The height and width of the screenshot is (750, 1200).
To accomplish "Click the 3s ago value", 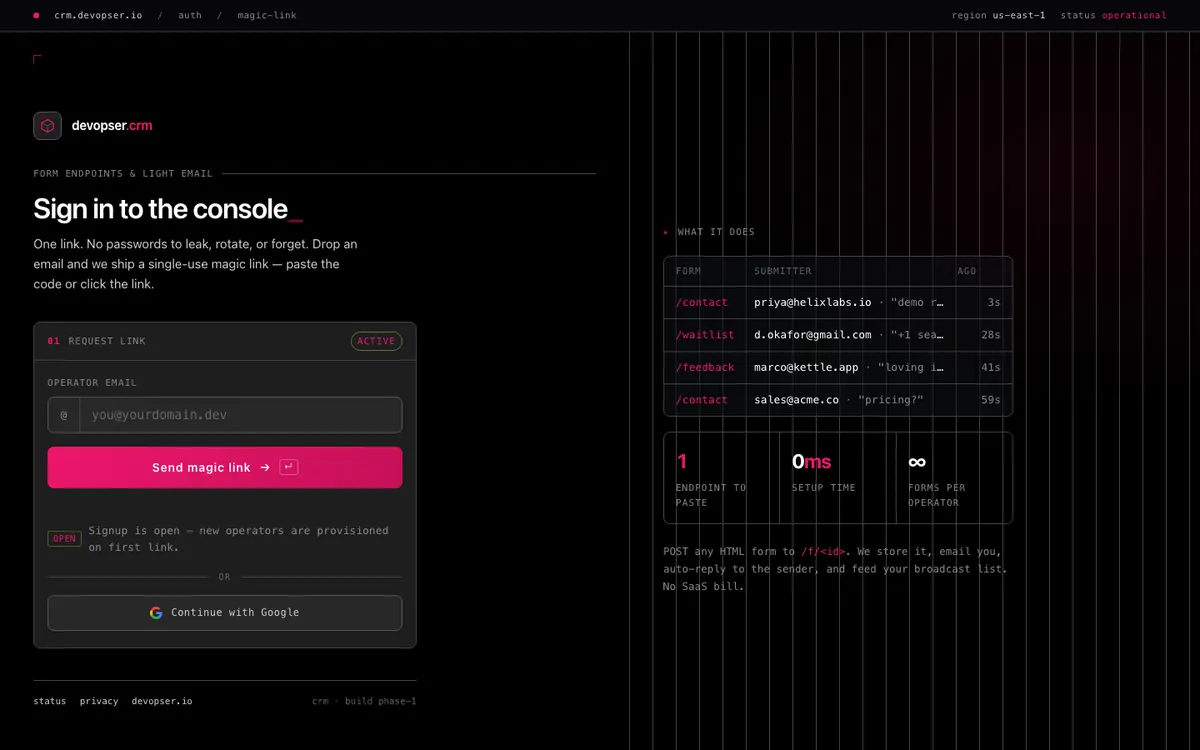I will tap(993, 302).
